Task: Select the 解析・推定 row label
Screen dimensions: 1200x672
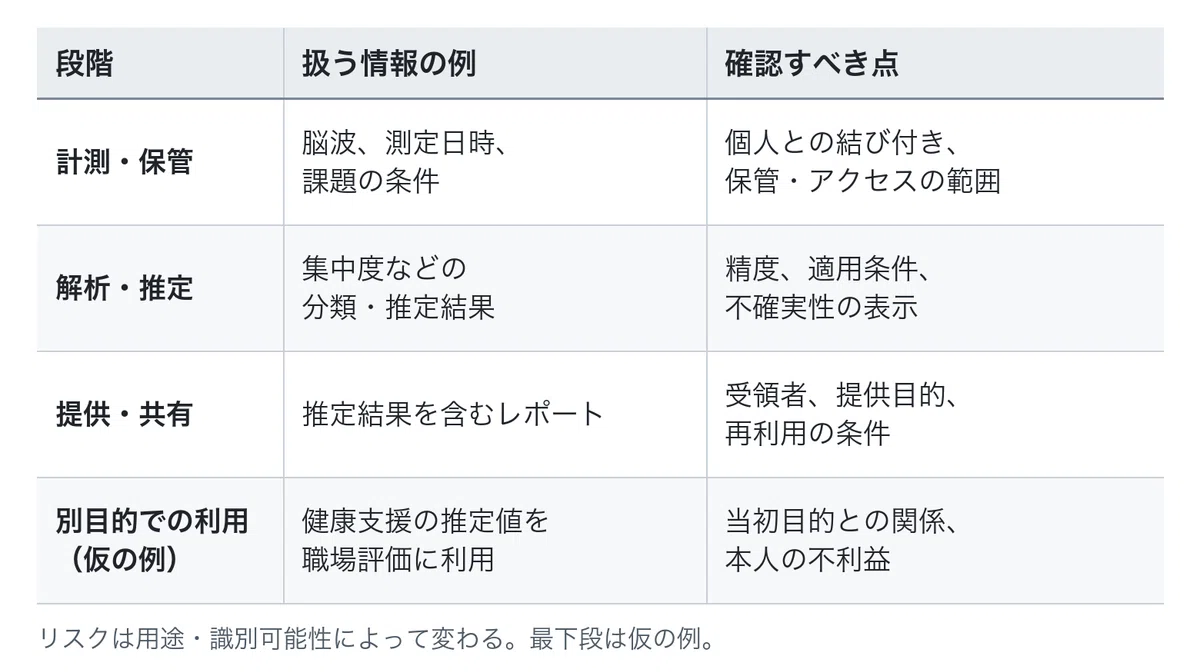Action: [124, 288]
